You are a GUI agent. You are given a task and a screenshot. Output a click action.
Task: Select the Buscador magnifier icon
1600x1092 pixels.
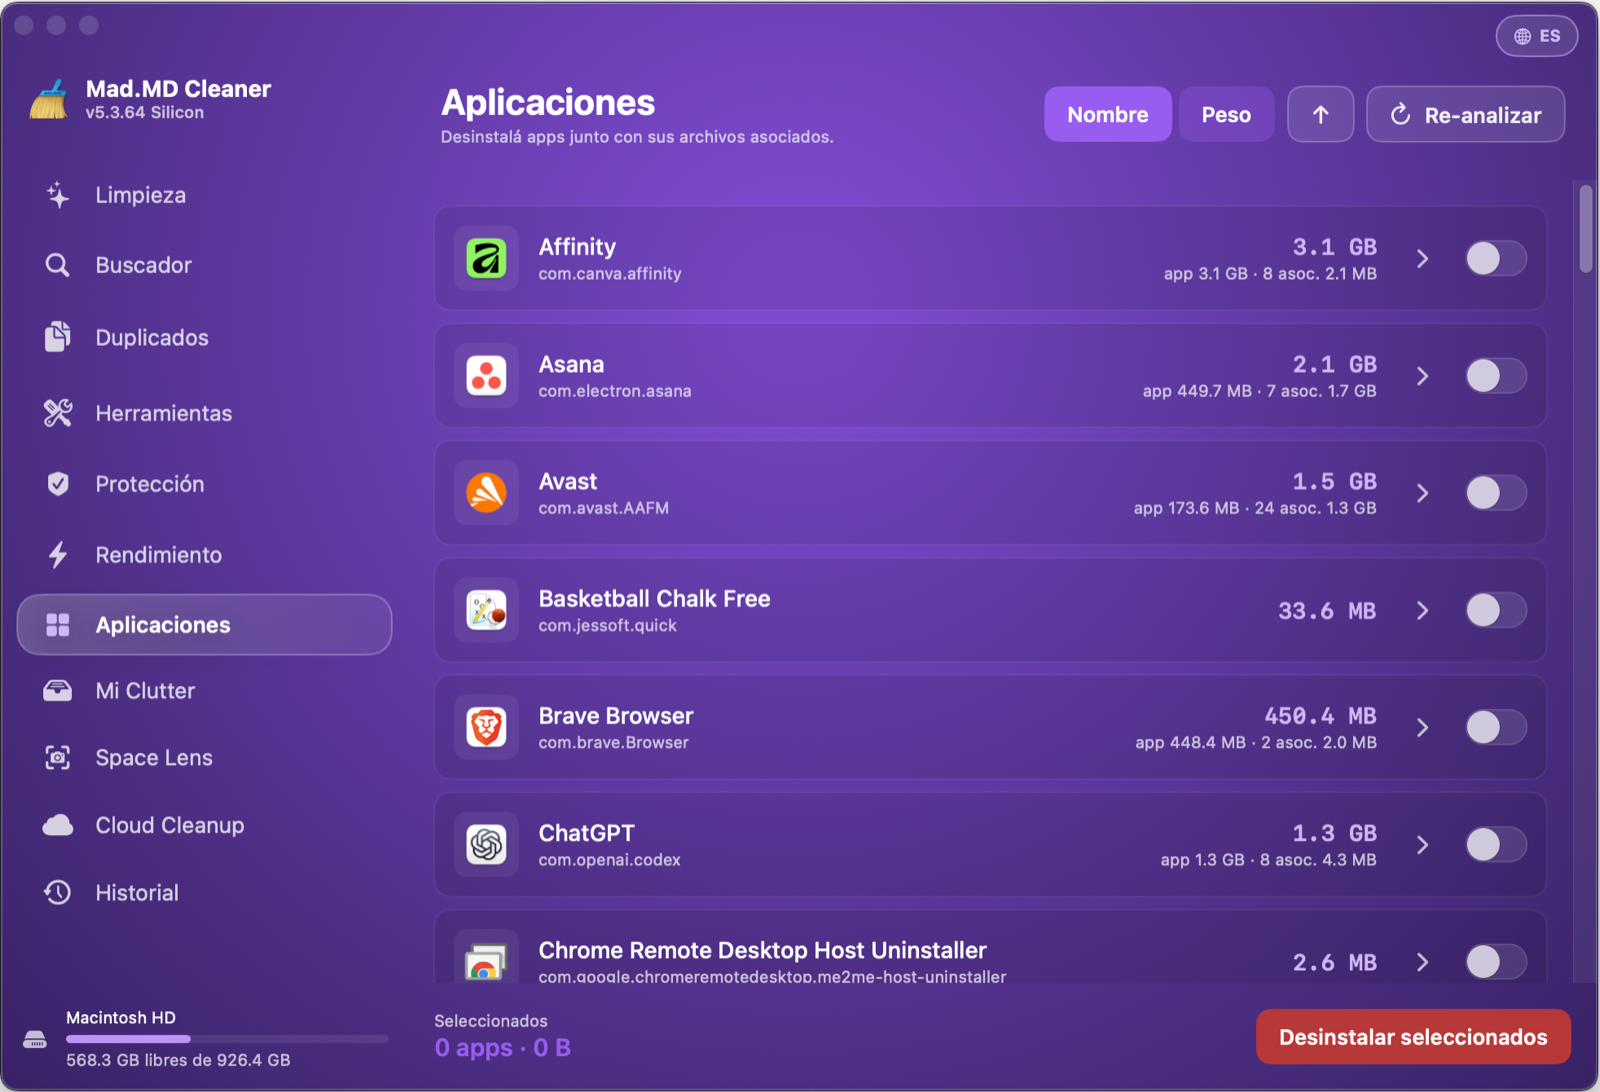point(58,265)
